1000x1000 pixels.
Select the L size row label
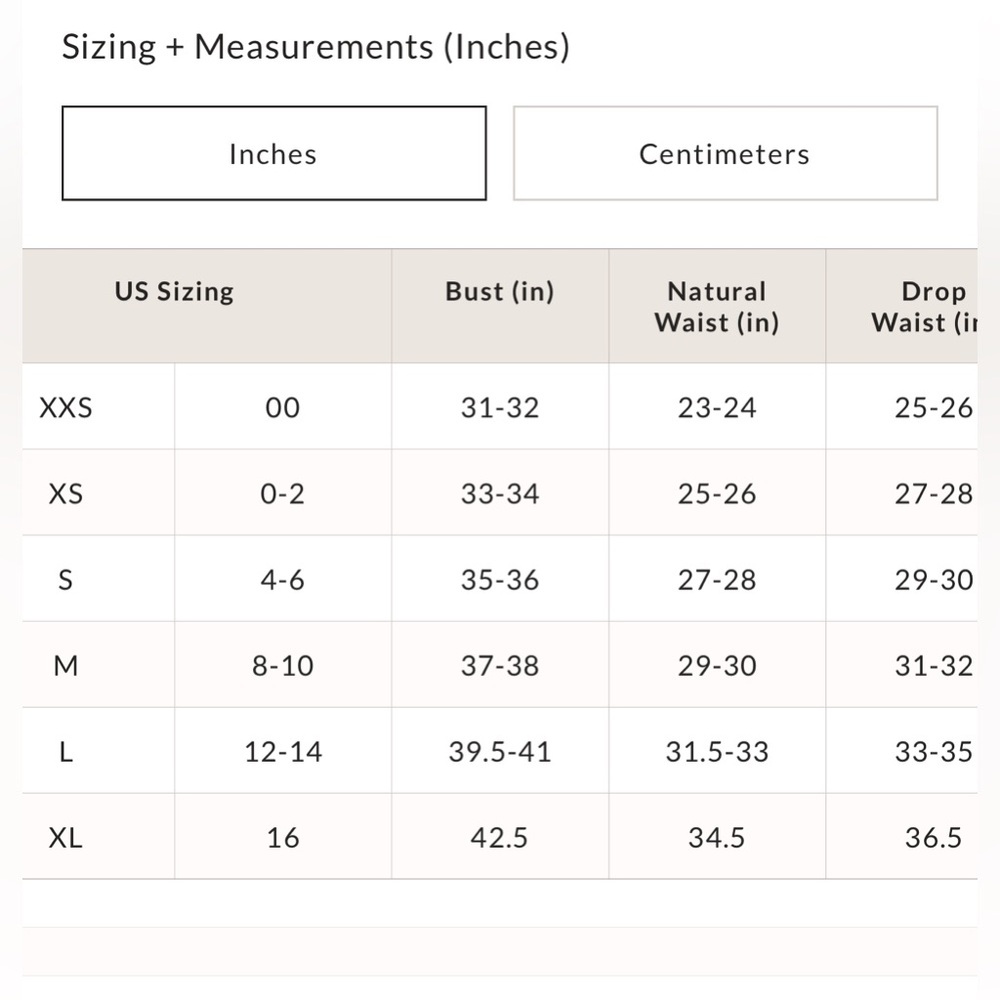point(66,752)
